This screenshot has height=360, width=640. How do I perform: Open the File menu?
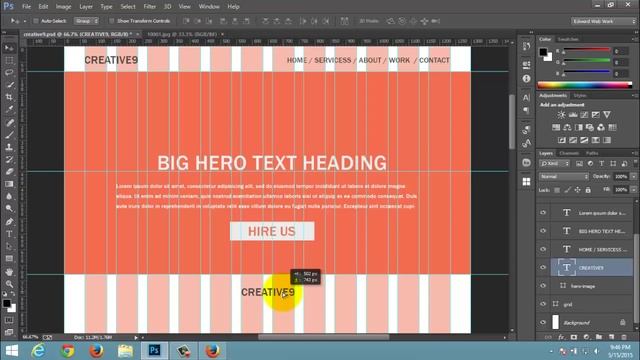click(26, 7)
